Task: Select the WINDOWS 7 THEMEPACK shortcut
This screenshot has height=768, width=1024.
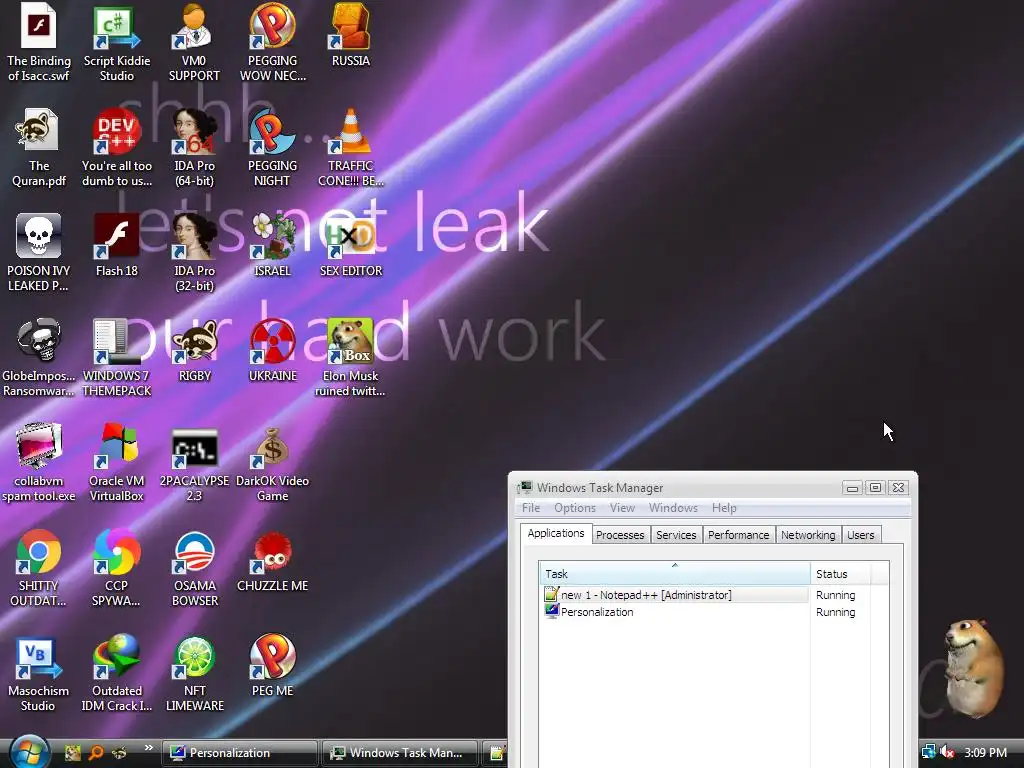Action: (x=116, y=358)
